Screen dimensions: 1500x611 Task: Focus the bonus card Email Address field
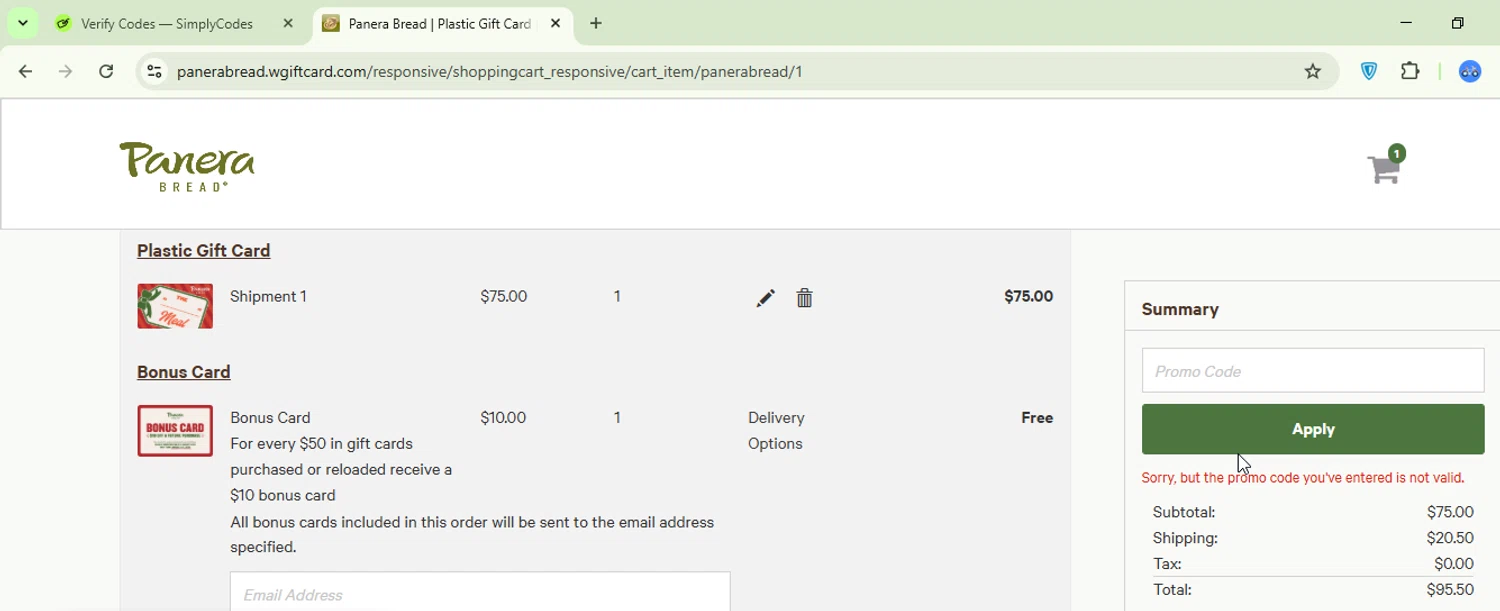[480, 592]
